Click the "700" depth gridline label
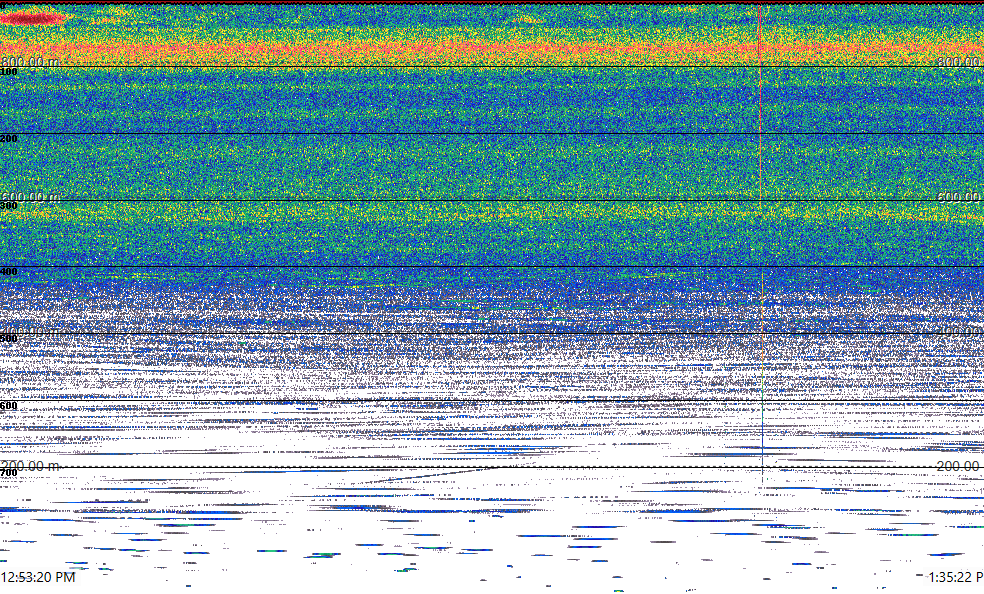 [x=9, y=472]
